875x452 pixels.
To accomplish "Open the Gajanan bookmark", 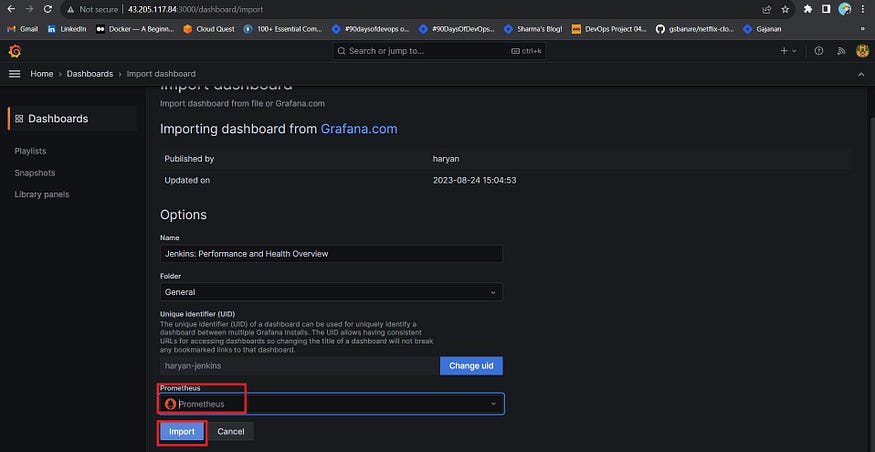I will pyautogui.click(x=762, y=29).
